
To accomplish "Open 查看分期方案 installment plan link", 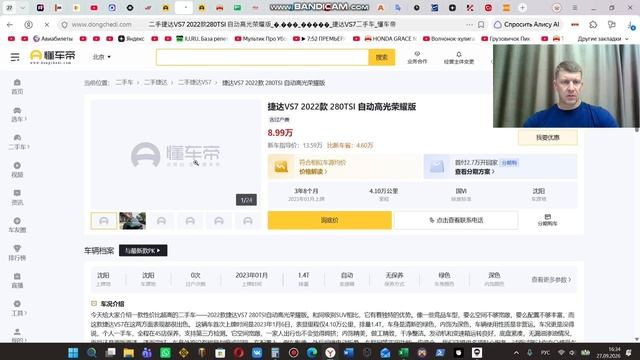I will (x=475, y=172).
